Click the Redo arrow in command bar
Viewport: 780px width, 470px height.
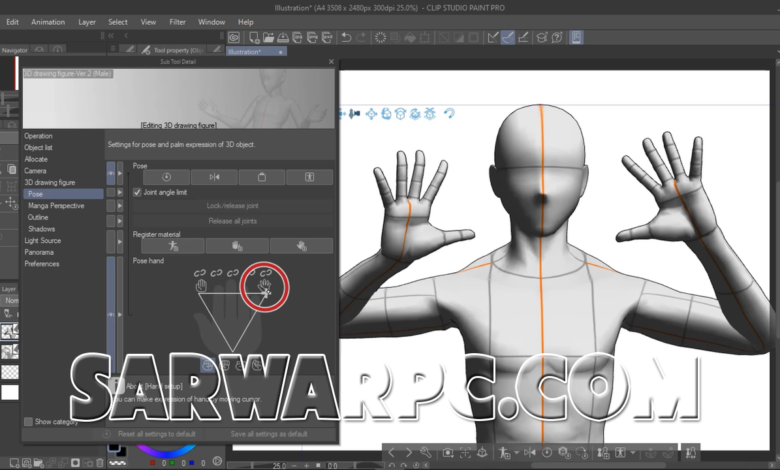(x=361, y=37)
